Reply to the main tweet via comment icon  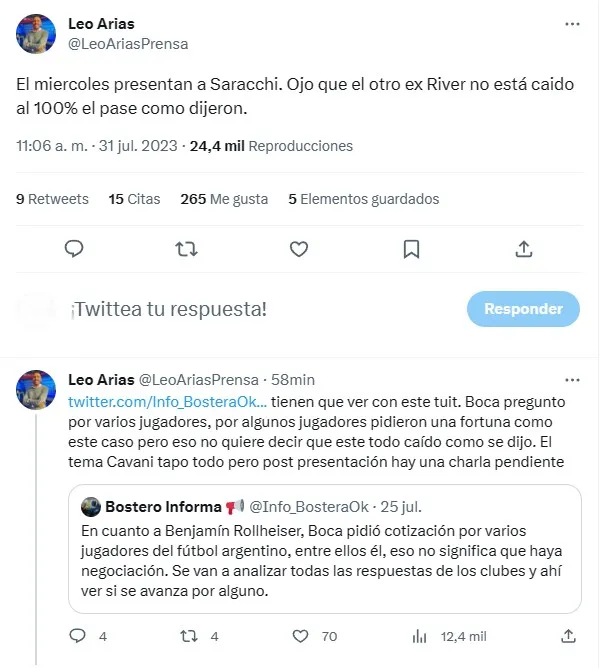pyautogui.click(x=74, y=249)
